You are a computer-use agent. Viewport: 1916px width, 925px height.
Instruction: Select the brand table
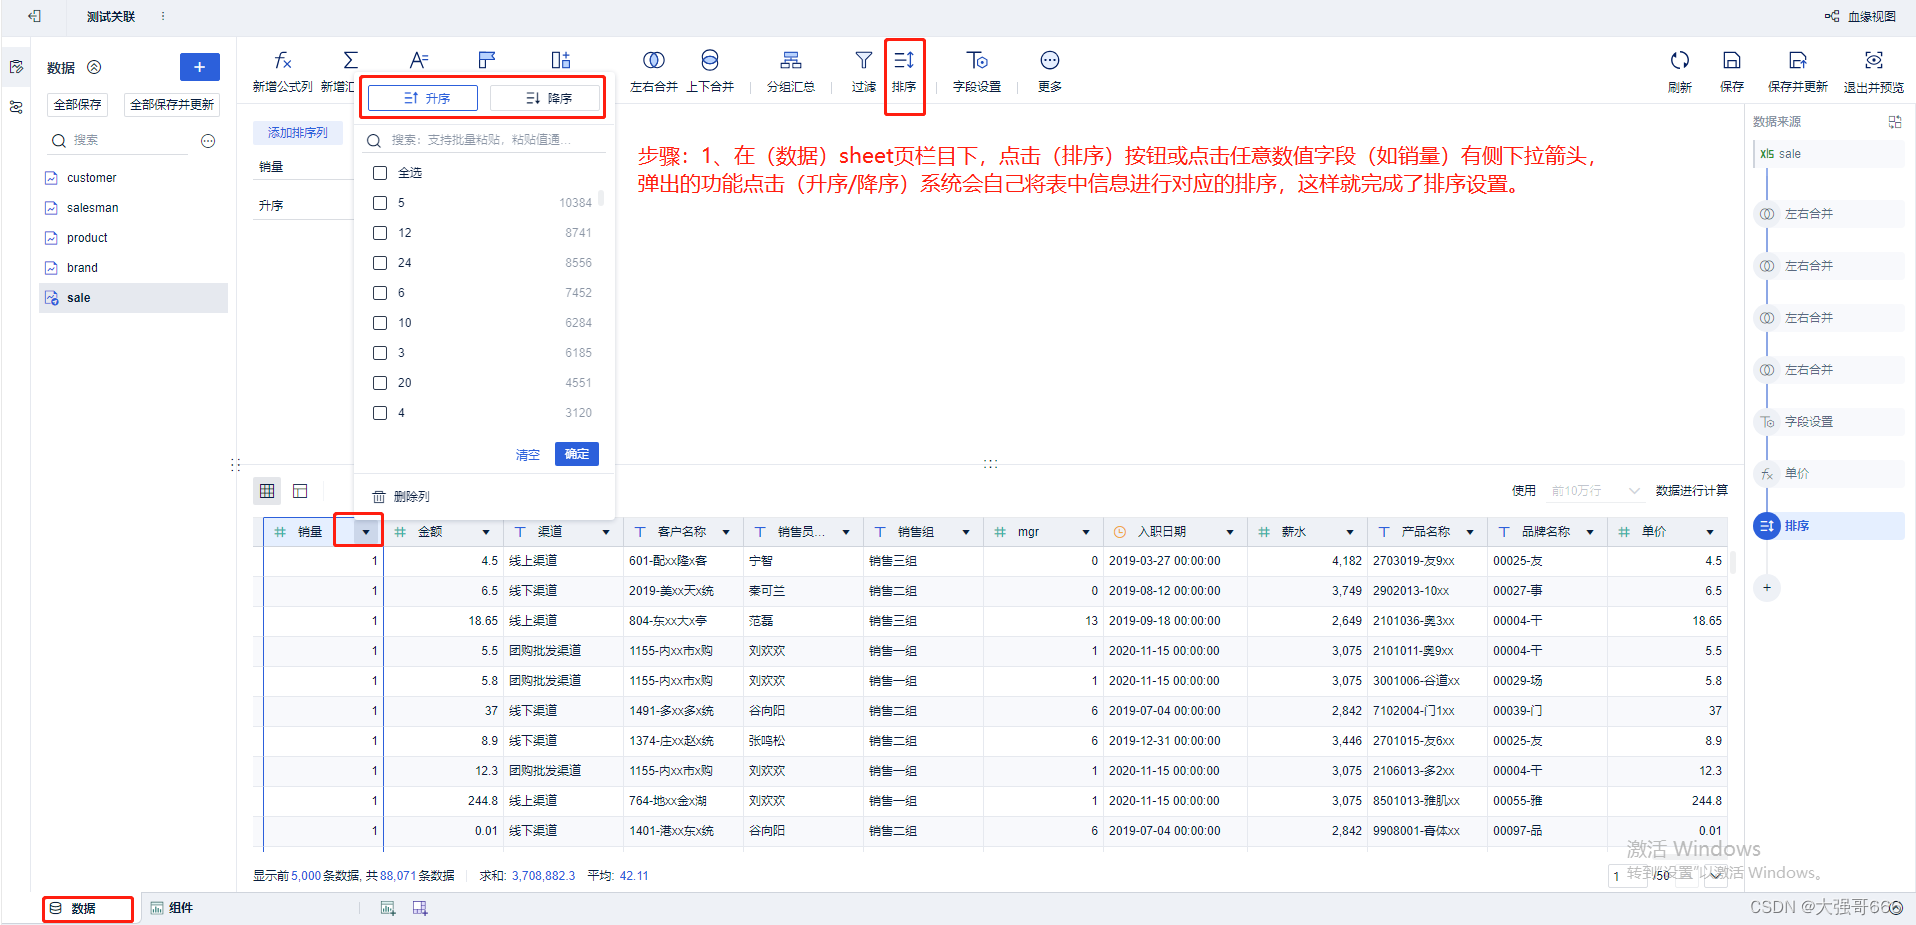(x=134, y=268)
